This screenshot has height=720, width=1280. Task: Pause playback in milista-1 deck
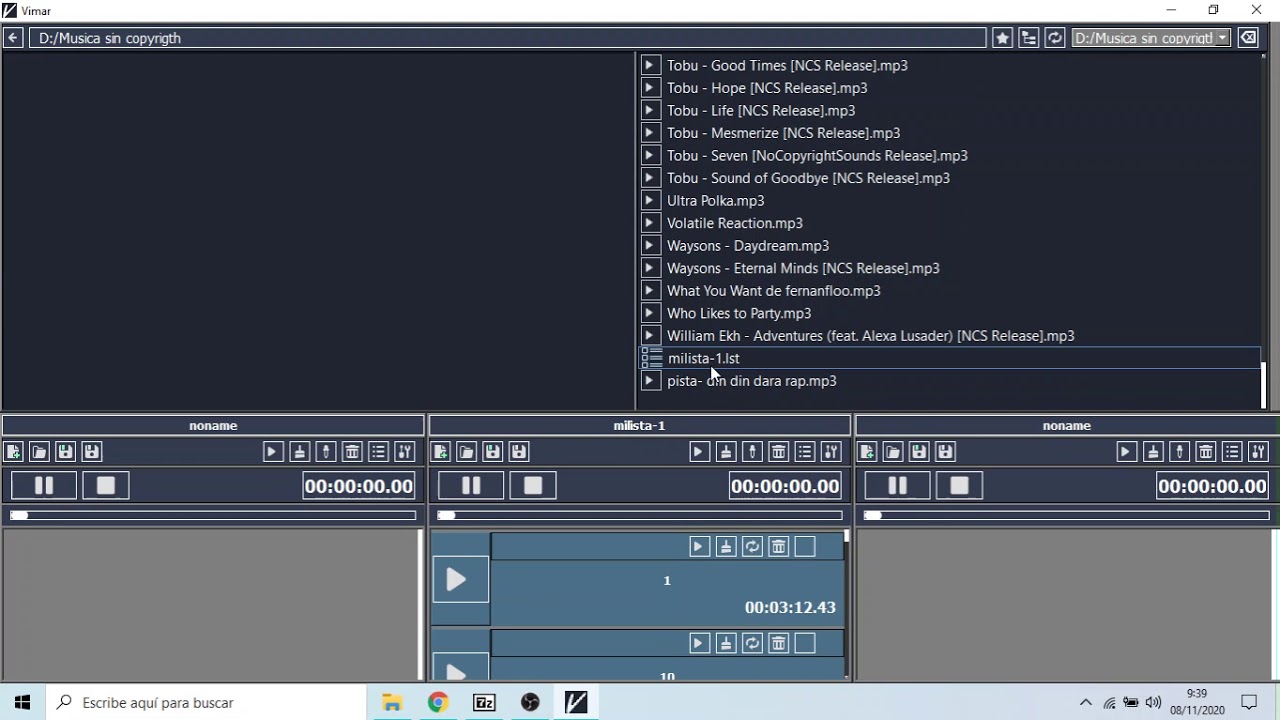[x=471, y=486]
